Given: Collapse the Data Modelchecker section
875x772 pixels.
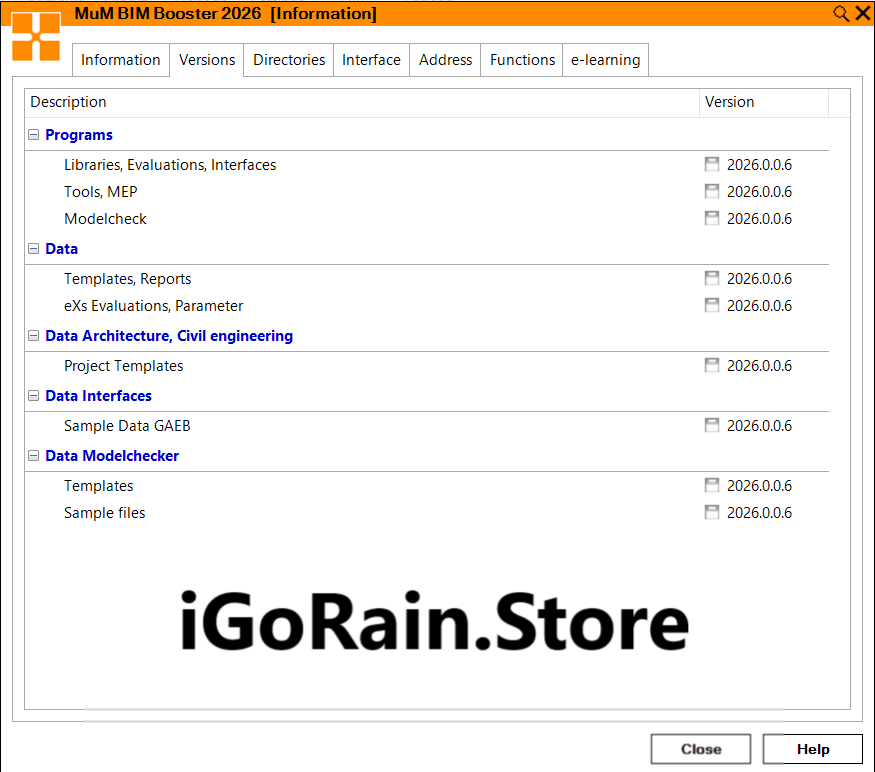Looking at the screenshot, I should (34, 456).
